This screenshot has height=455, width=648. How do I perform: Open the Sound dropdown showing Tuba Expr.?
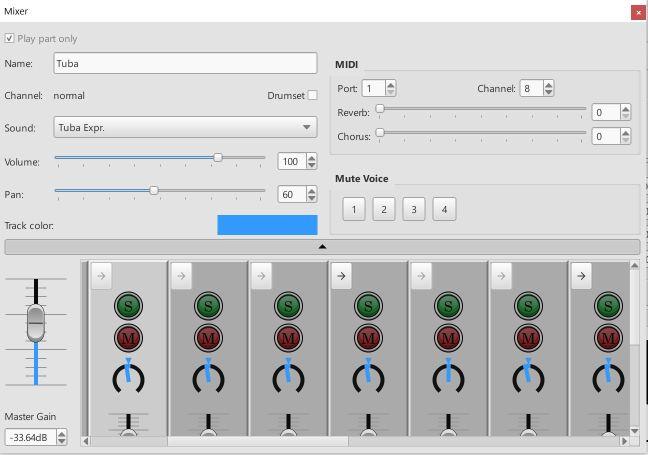185,127
